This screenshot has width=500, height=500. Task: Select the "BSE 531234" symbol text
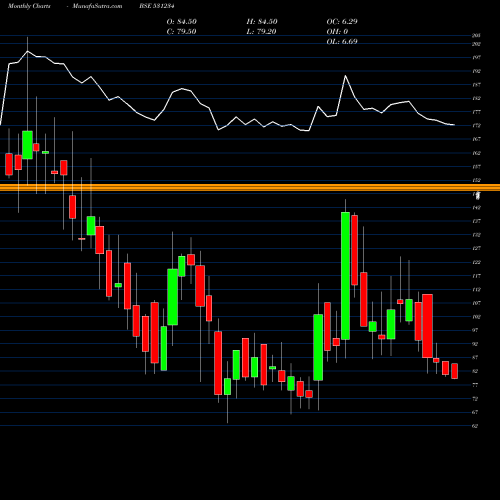(157, 6)
